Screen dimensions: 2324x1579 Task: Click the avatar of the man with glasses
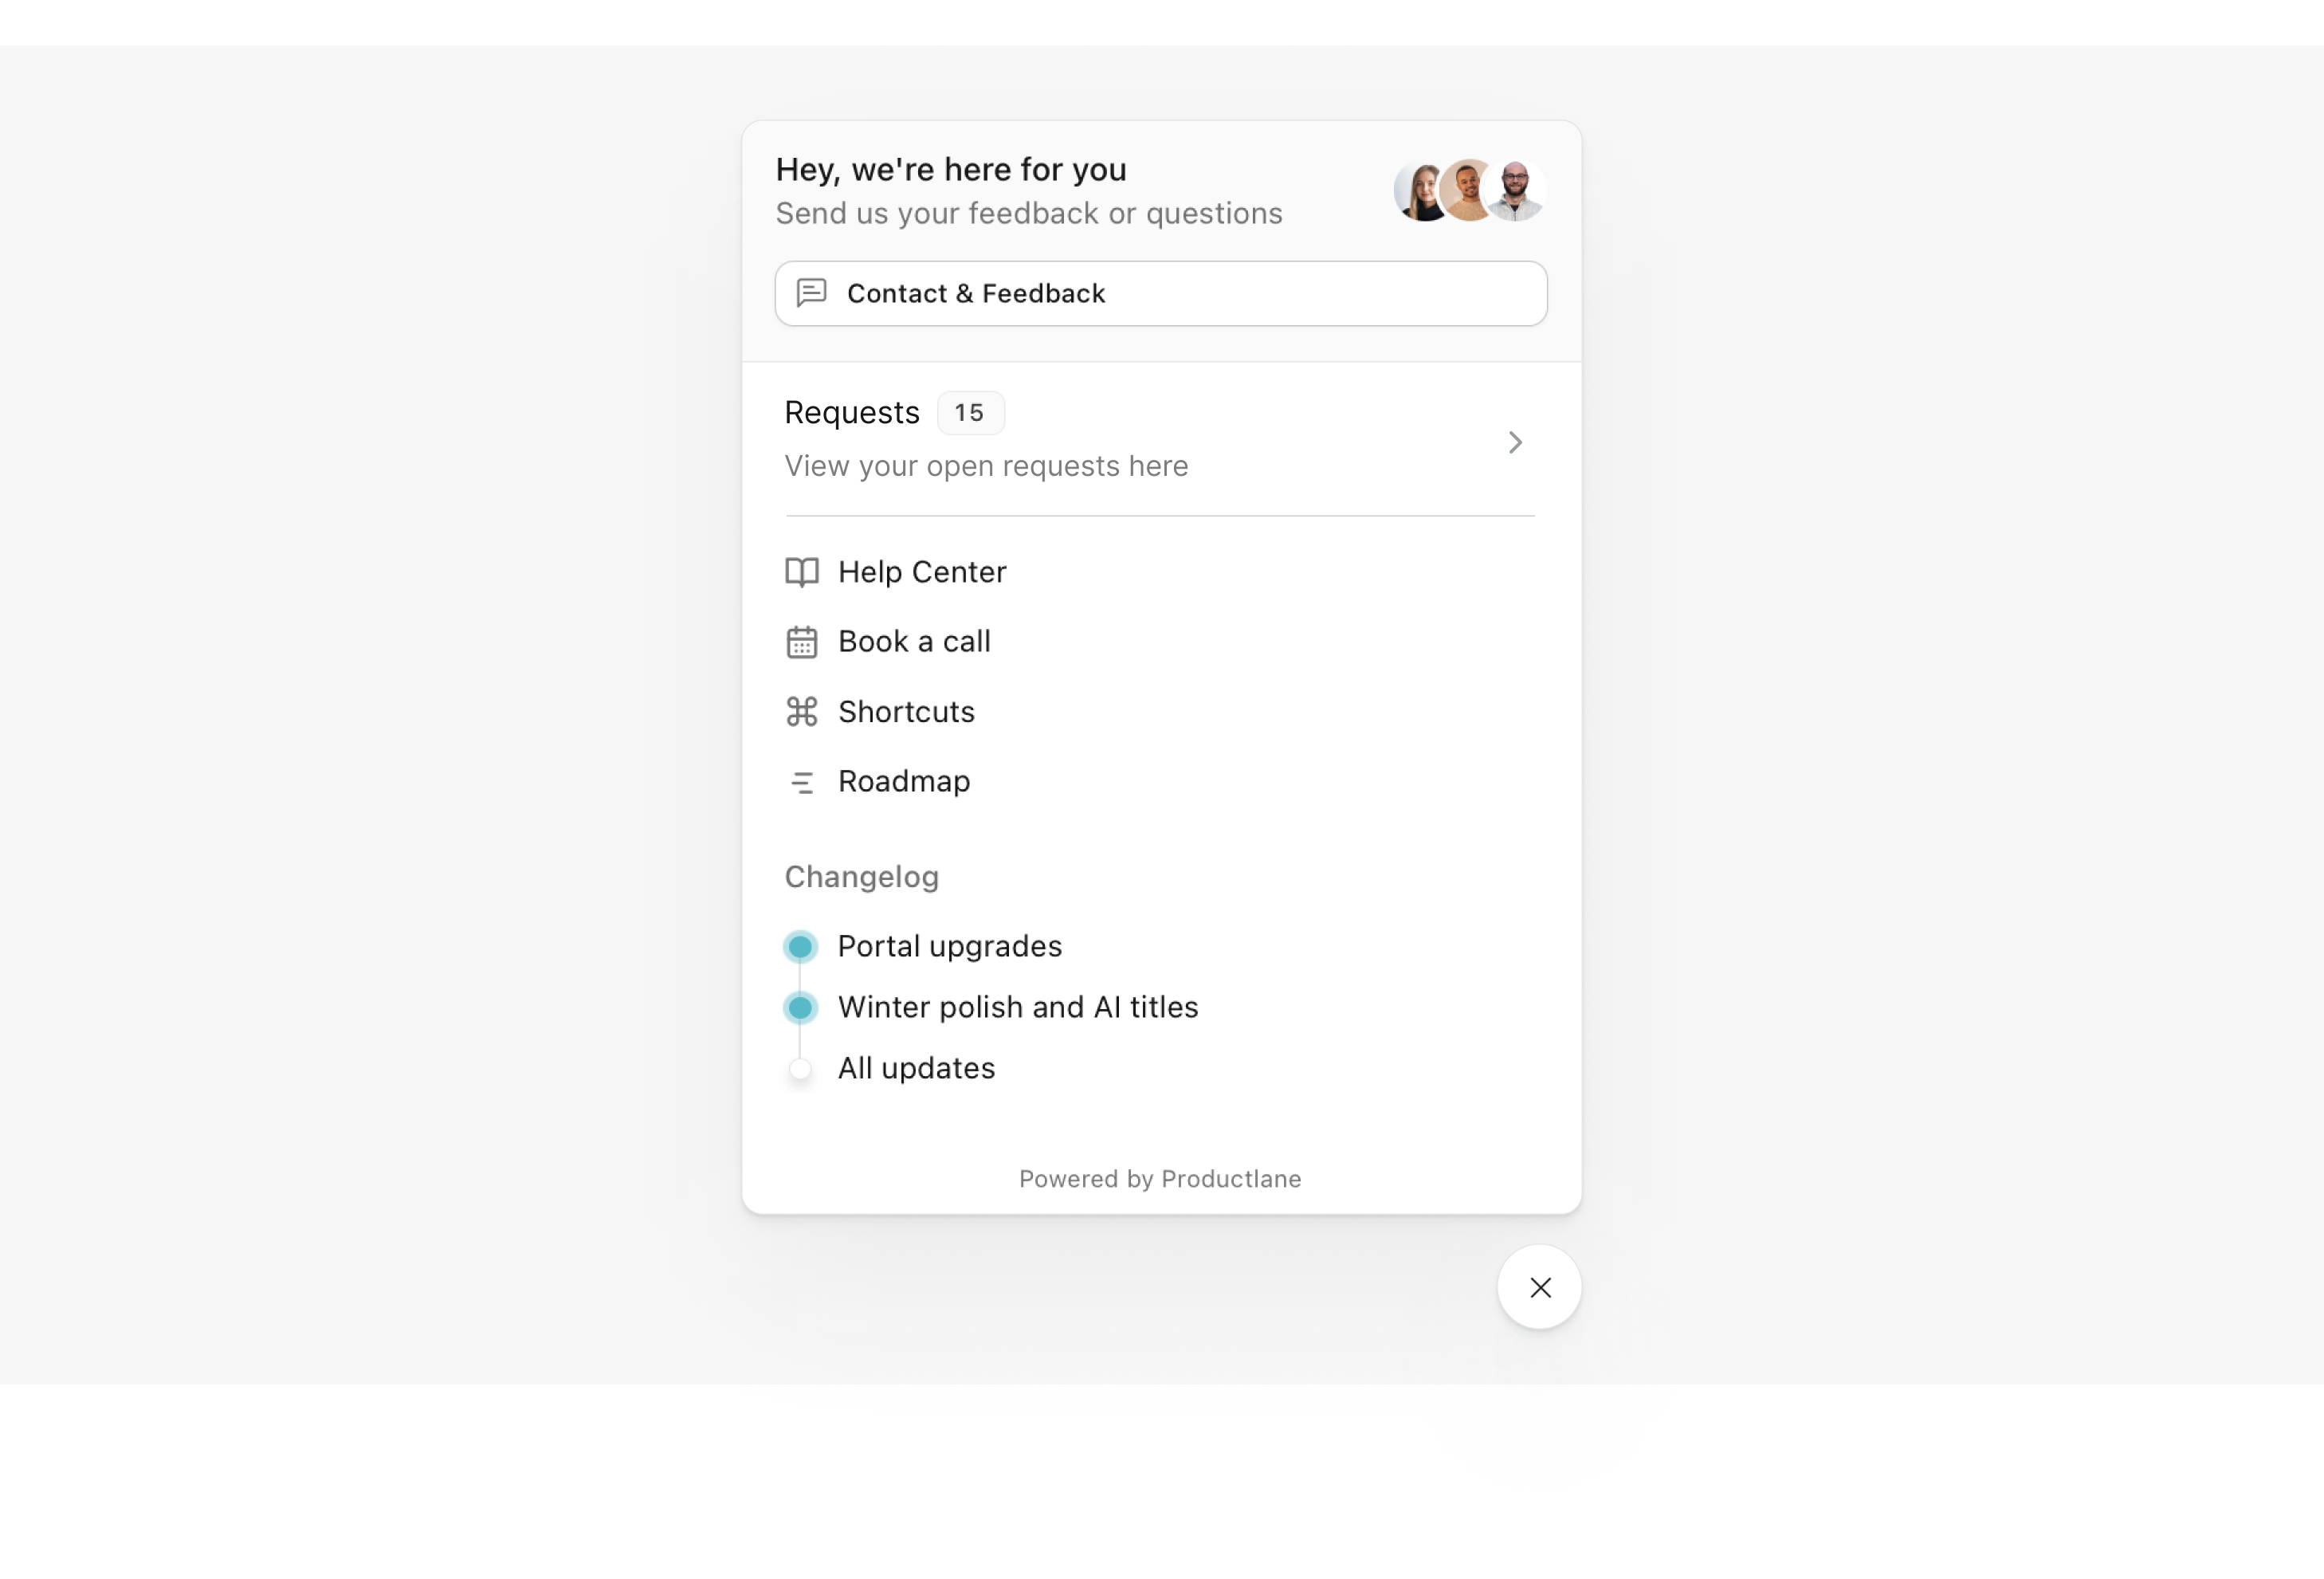(1517, 190)
